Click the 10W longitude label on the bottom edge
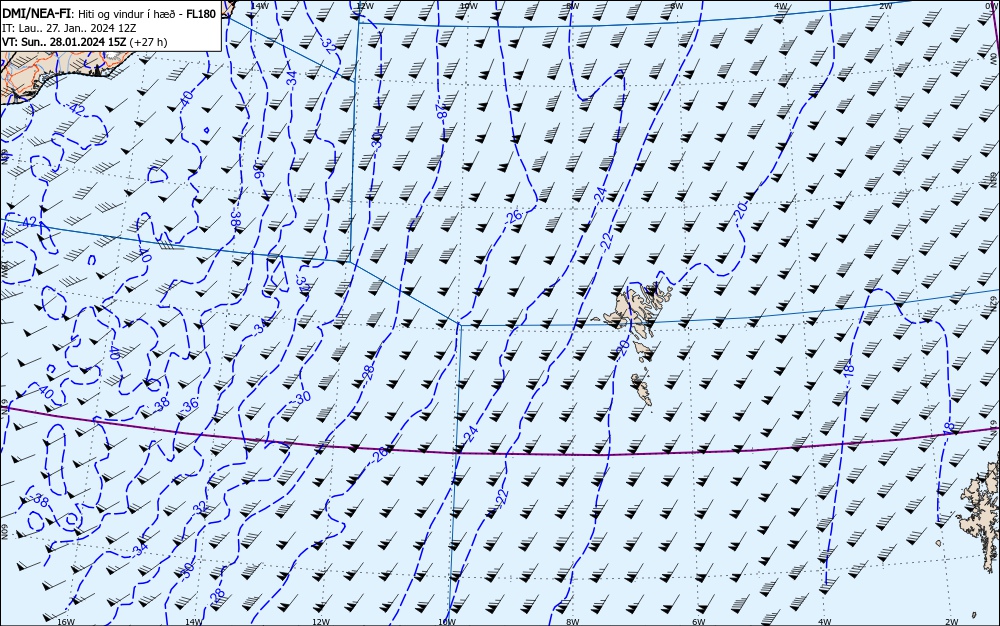Image resolution: width=1000 pixels, height=626 pixels. 447,622
